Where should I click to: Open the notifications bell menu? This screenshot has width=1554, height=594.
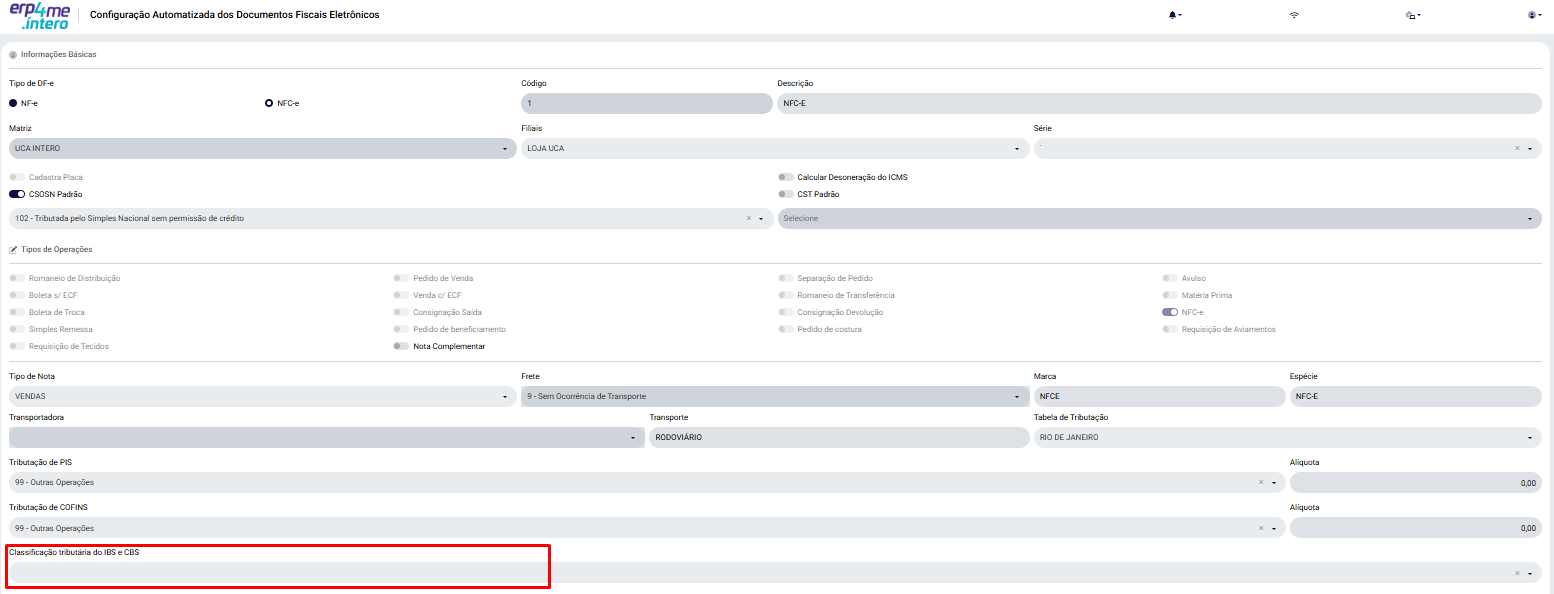coord(1175,15)
